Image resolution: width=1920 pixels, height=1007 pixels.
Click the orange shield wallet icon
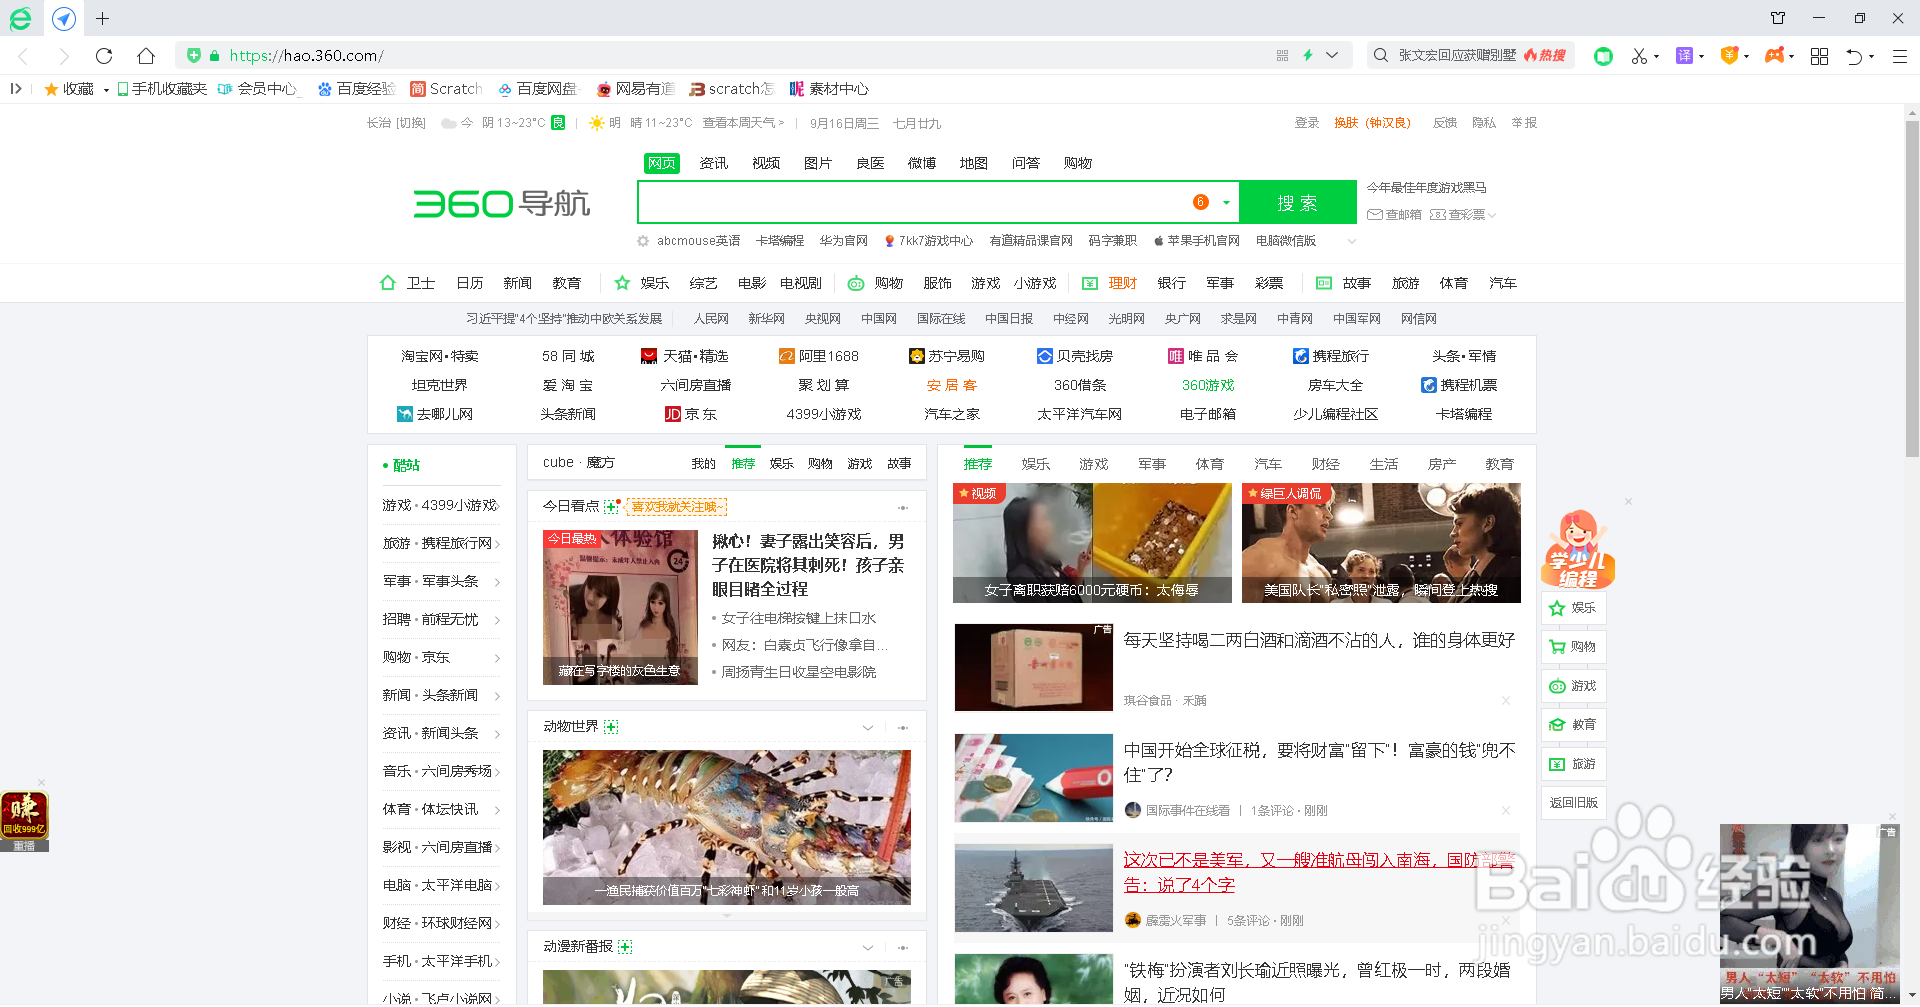coord(1729,56)
